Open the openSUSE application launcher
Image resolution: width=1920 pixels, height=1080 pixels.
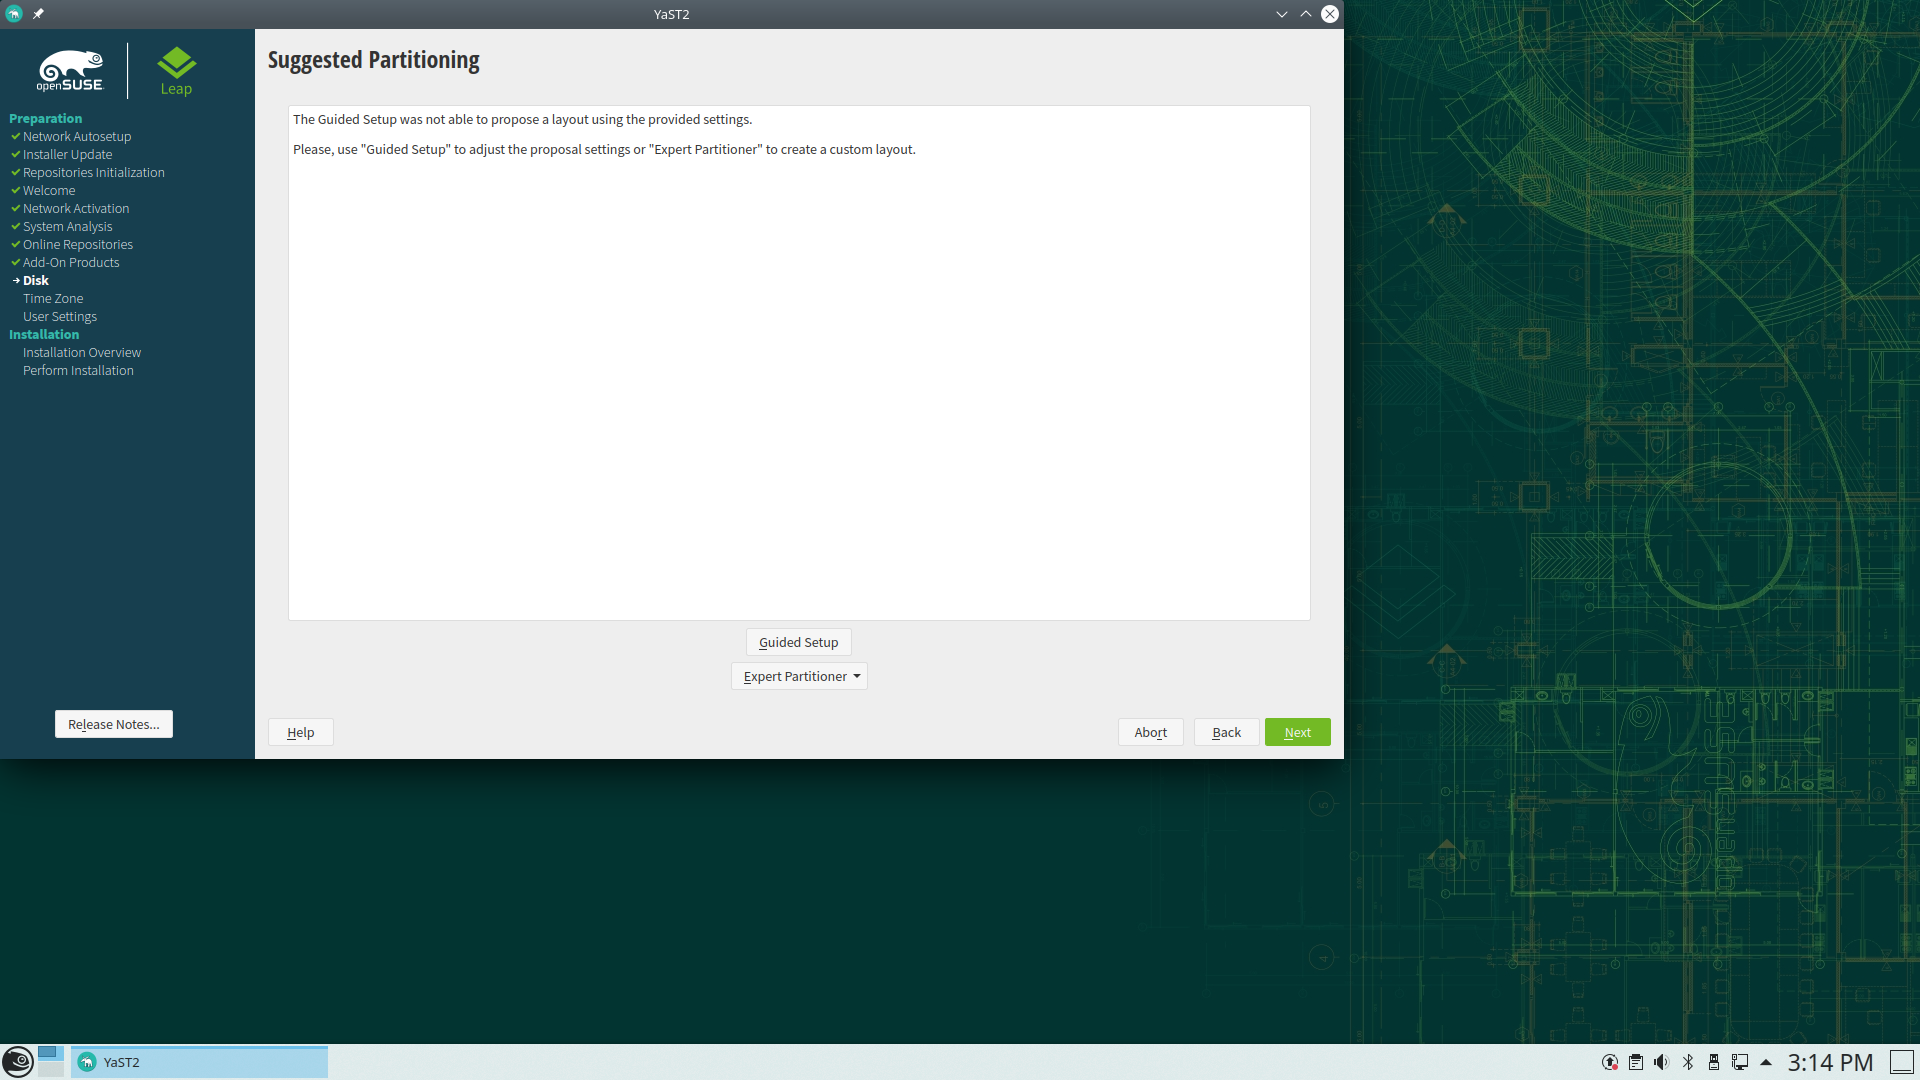pyautogui.click(x=18, y=1062)
